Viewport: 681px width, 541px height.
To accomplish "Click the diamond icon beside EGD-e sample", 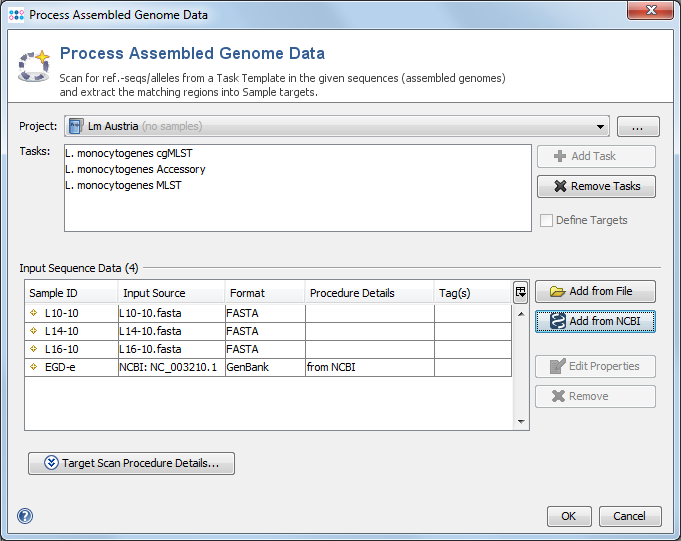I will [x=35, y=367].
